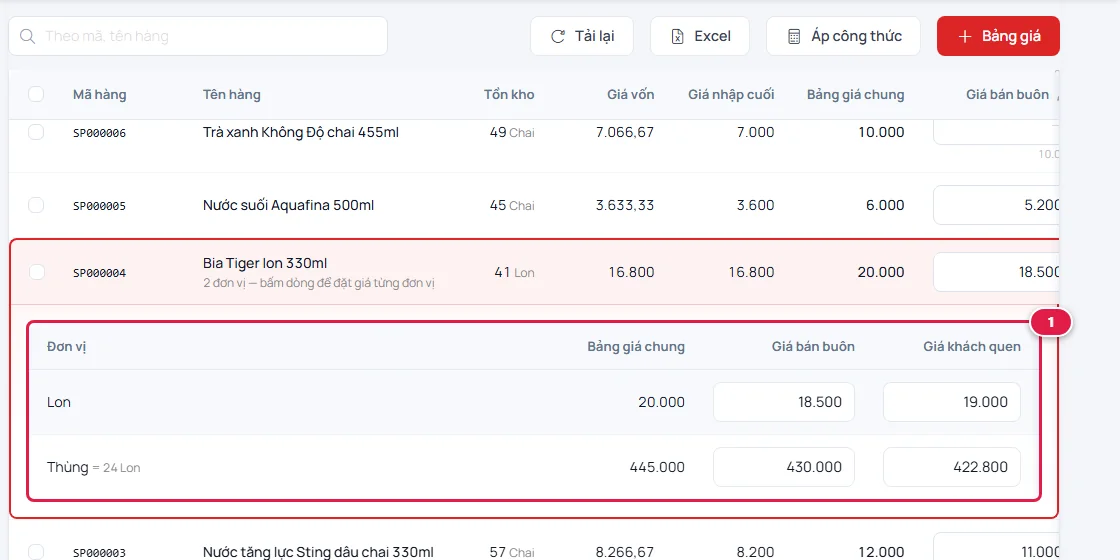Viewport: 1120px width, 560px height.
Task: Check the box for SP000005
Action: pos(36,206)
